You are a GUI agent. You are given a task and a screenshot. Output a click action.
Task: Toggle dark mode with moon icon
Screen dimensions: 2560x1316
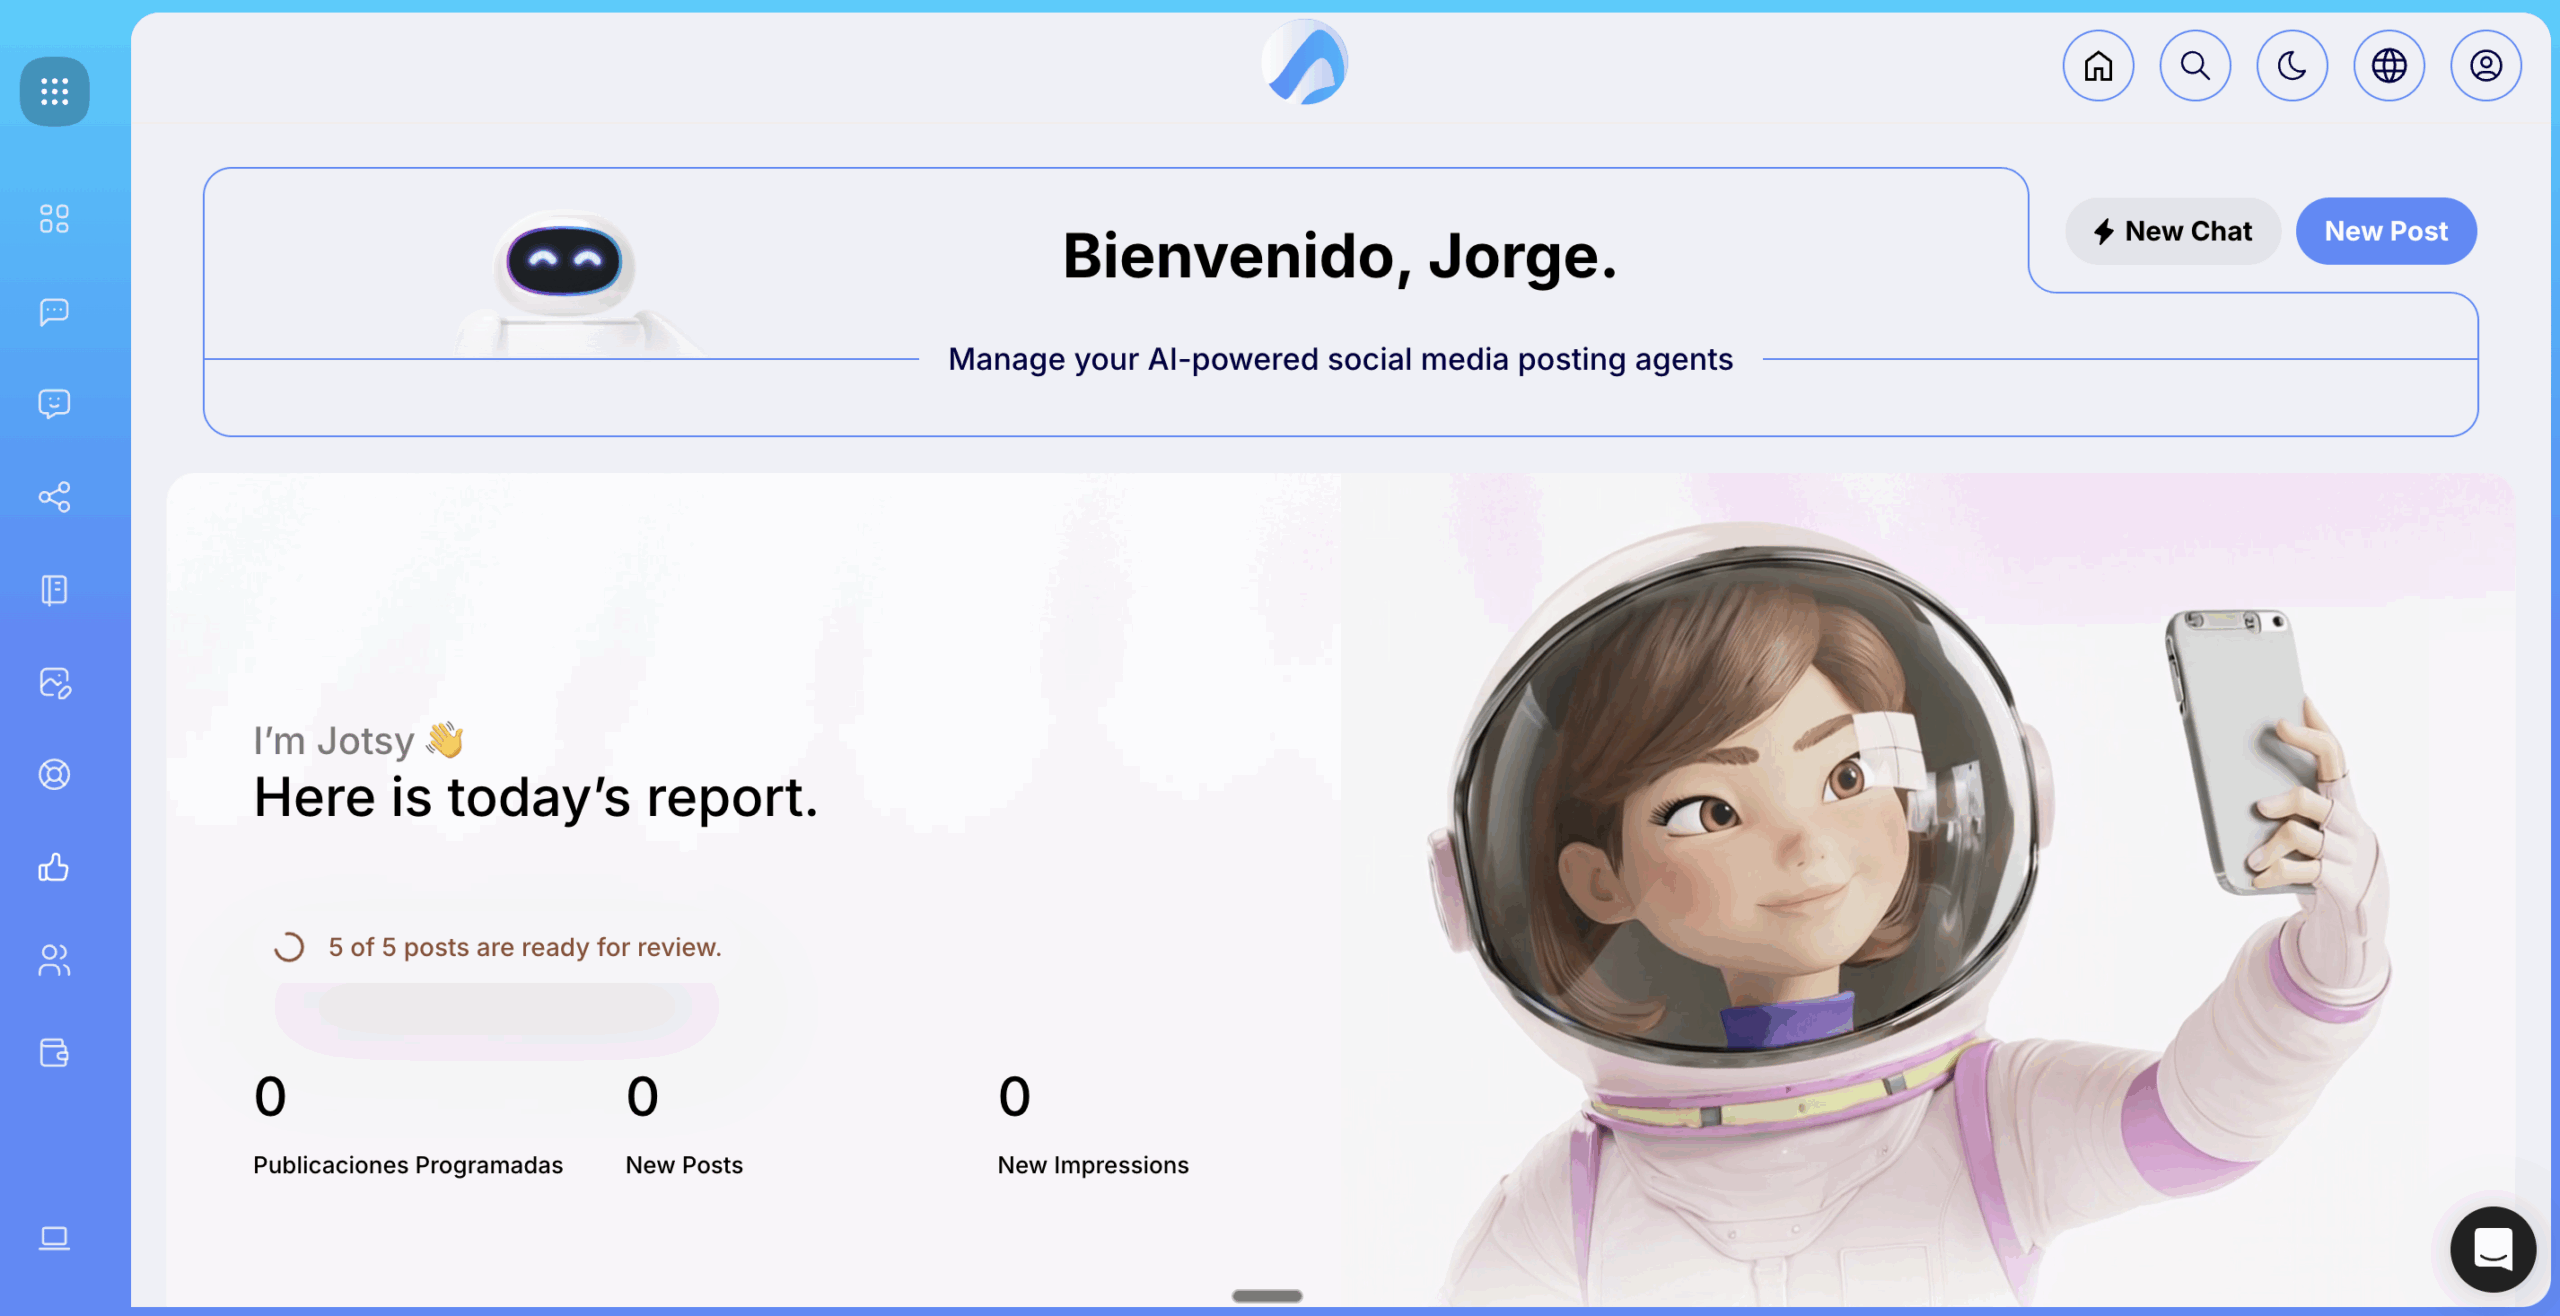coord(2291,66)
